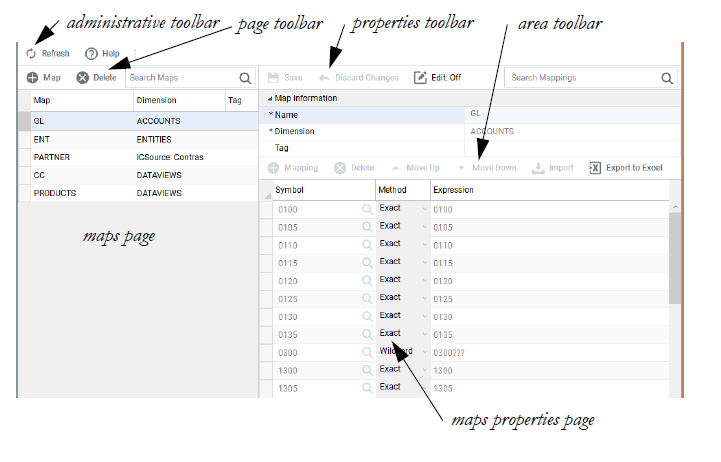Click Discard Changes button
Image resolution: width=721 pixels, height=462 pixels.
coord(357,77)
